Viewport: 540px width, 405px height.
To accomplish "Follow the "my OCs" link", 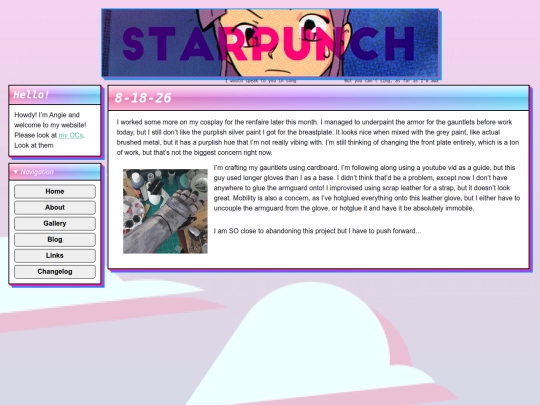I will pyautogui.click(x=71, y=135).
